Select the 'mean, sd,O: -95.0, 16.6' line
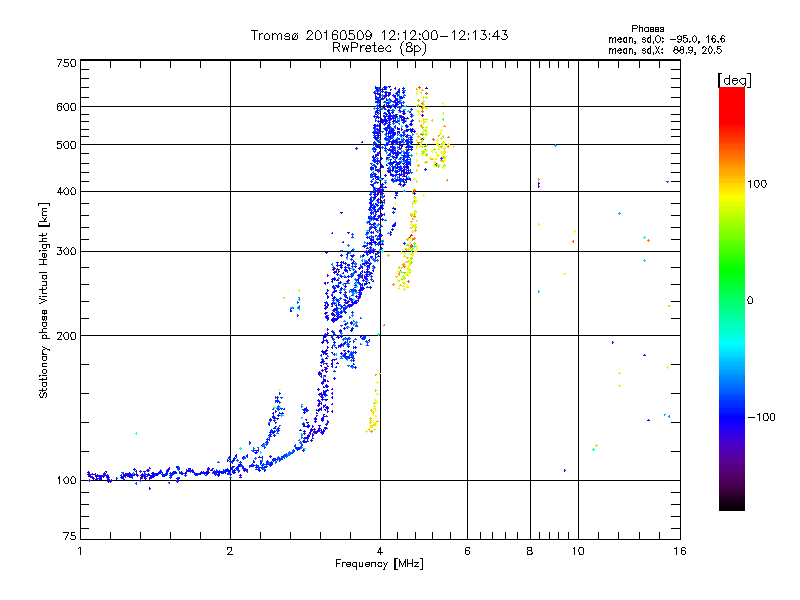This screenshot has height=600, width=800. 666,39
